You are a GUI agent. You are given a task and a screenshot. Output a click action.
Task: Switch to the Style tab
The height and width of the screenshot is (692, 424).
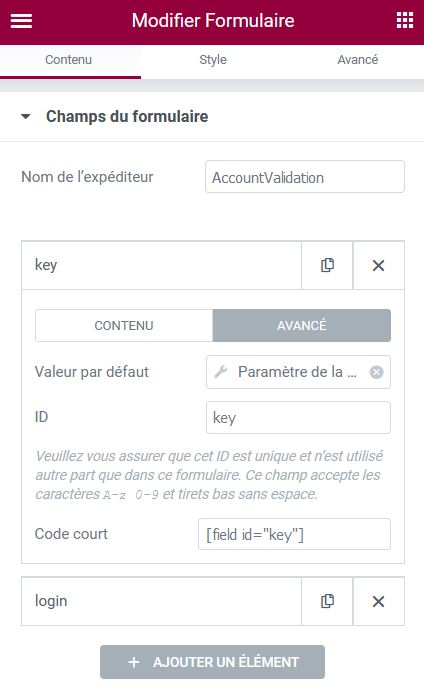pos(213,60)
